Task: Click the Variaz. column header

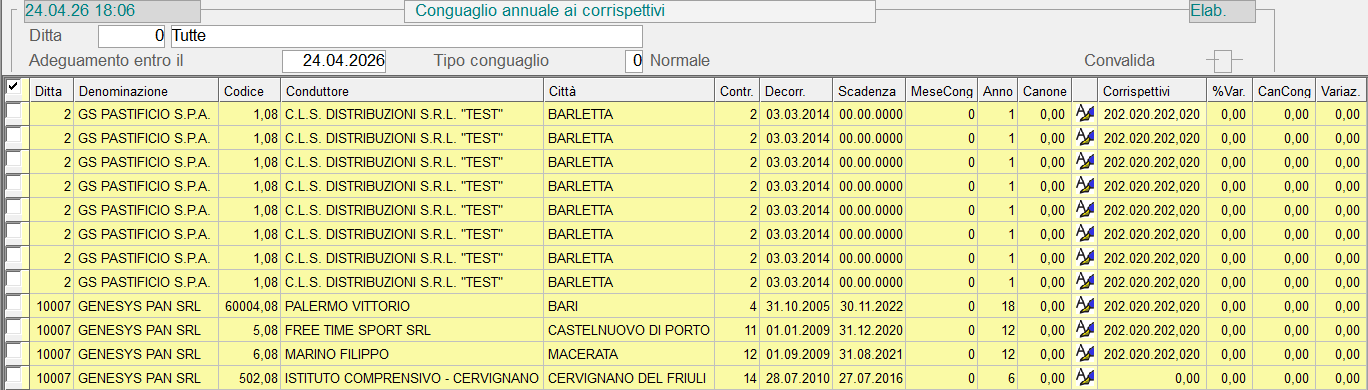Action: click(x=1340, y=90)
